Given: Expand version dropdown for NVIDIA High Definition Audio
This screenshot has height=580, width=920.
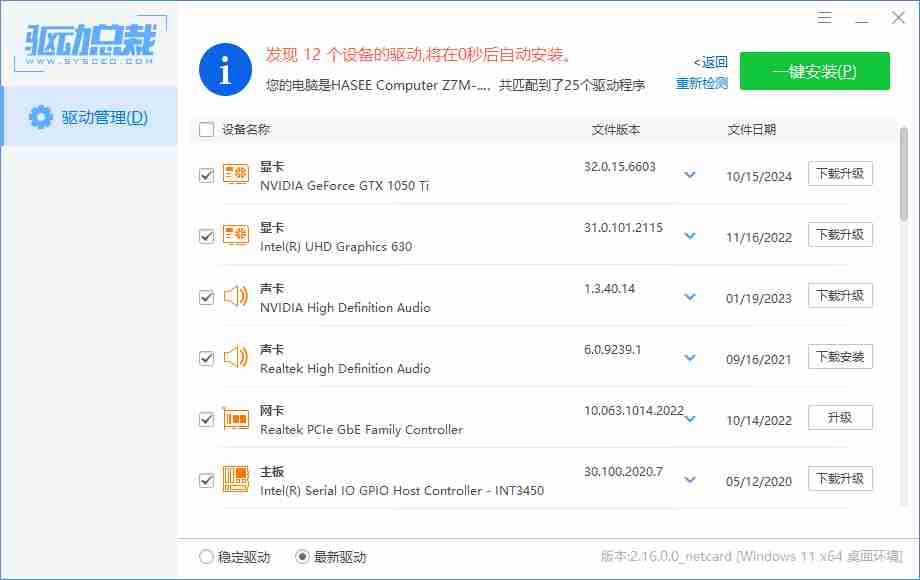Looking at the screenshot, I should 689,297.
